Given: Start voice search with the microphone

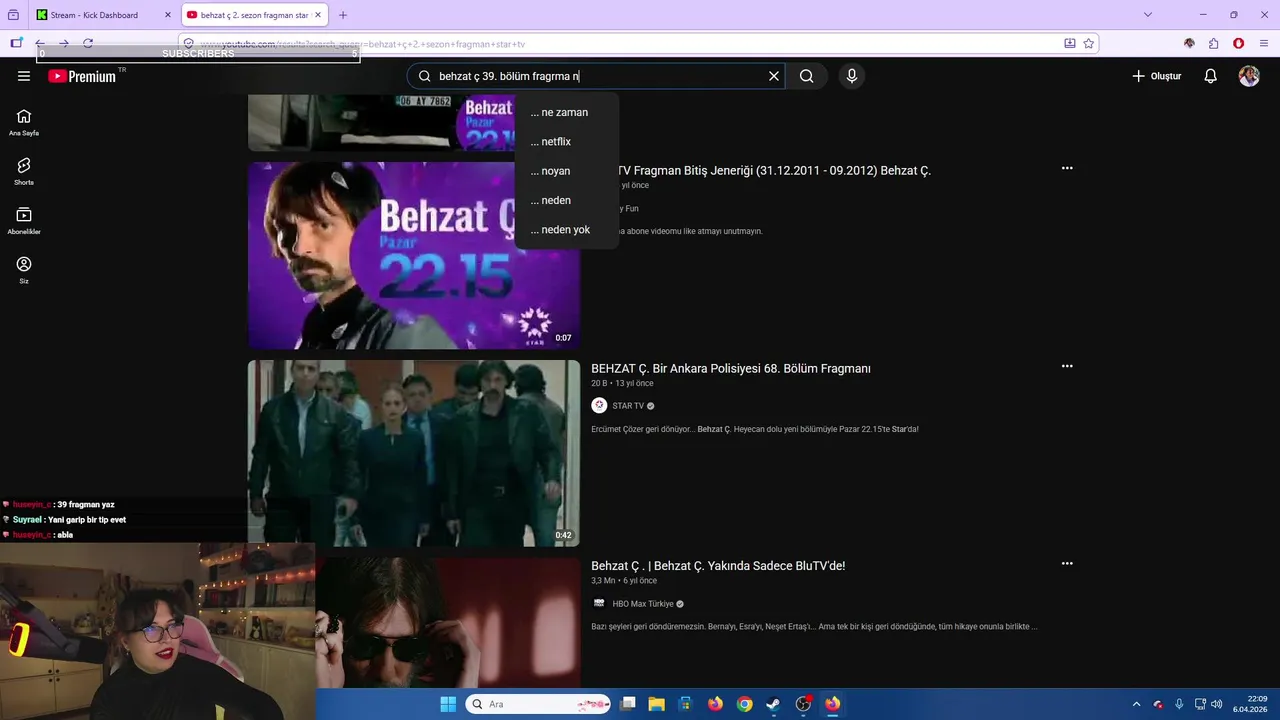Looking at the screenshot, I should pos(852,76).
